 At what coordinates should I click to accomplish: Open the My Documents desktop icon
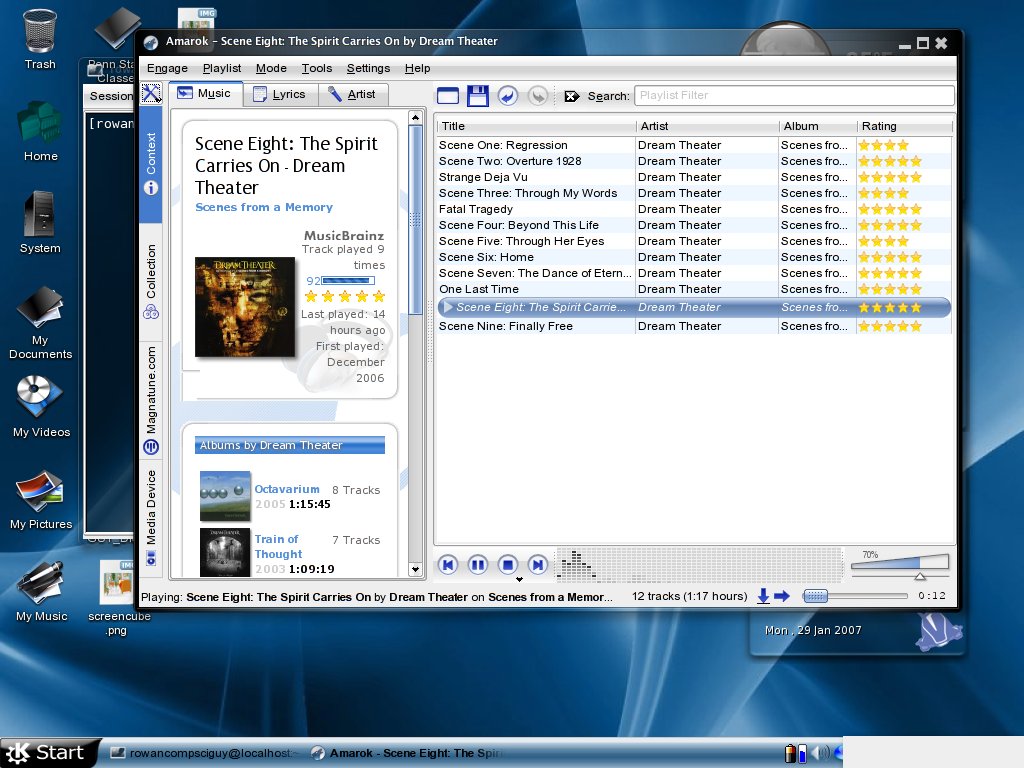coord(40,323)
